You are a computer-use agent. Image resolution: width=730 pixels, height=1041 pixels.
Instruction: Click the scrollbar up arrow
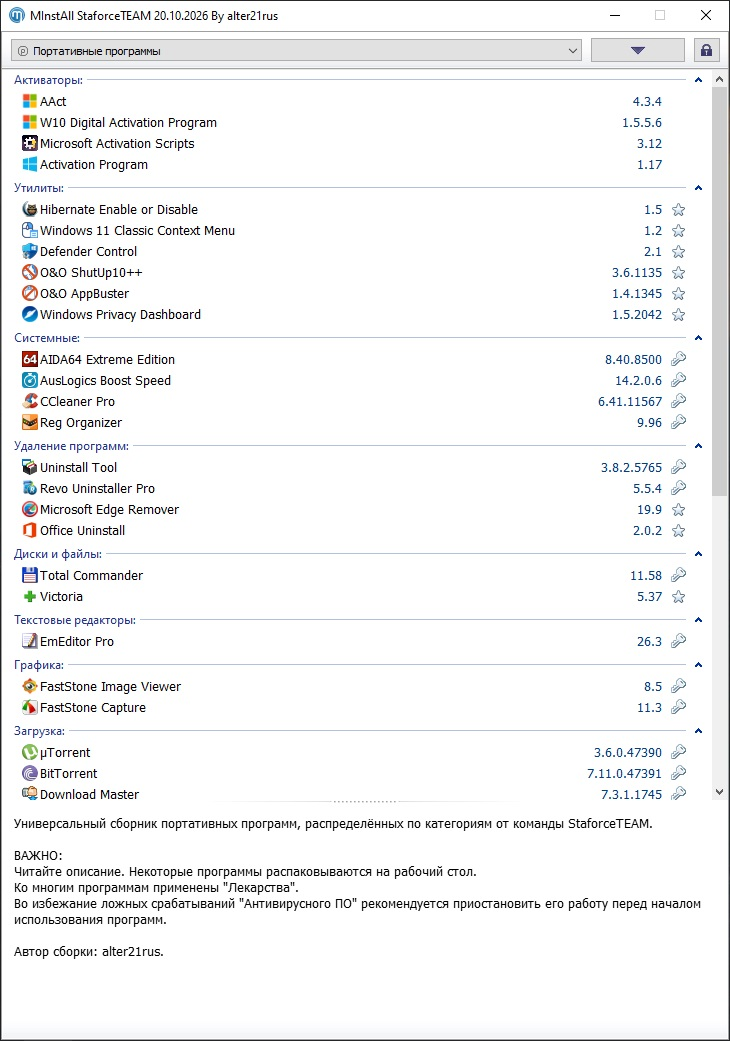coord(720,79)
